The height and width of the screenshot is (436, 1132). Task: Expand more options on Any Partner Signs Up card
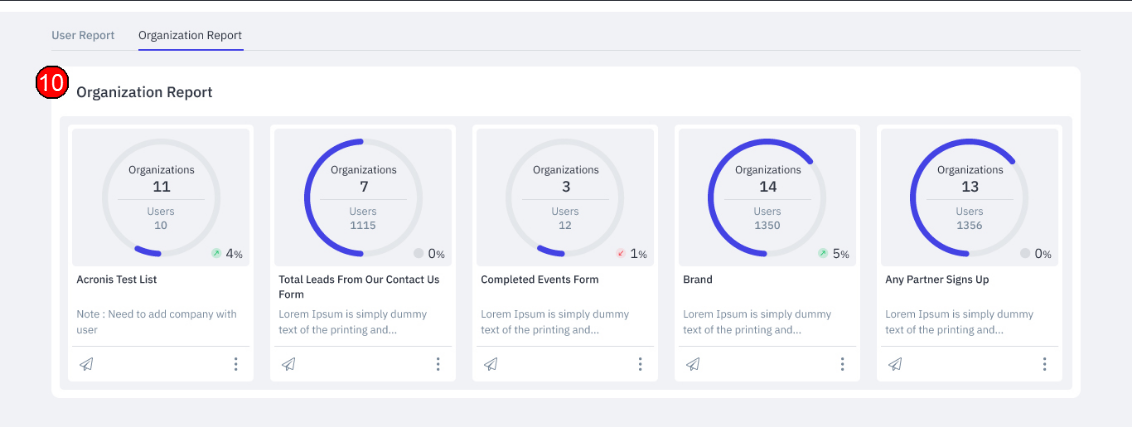[x=1044, y=364]
